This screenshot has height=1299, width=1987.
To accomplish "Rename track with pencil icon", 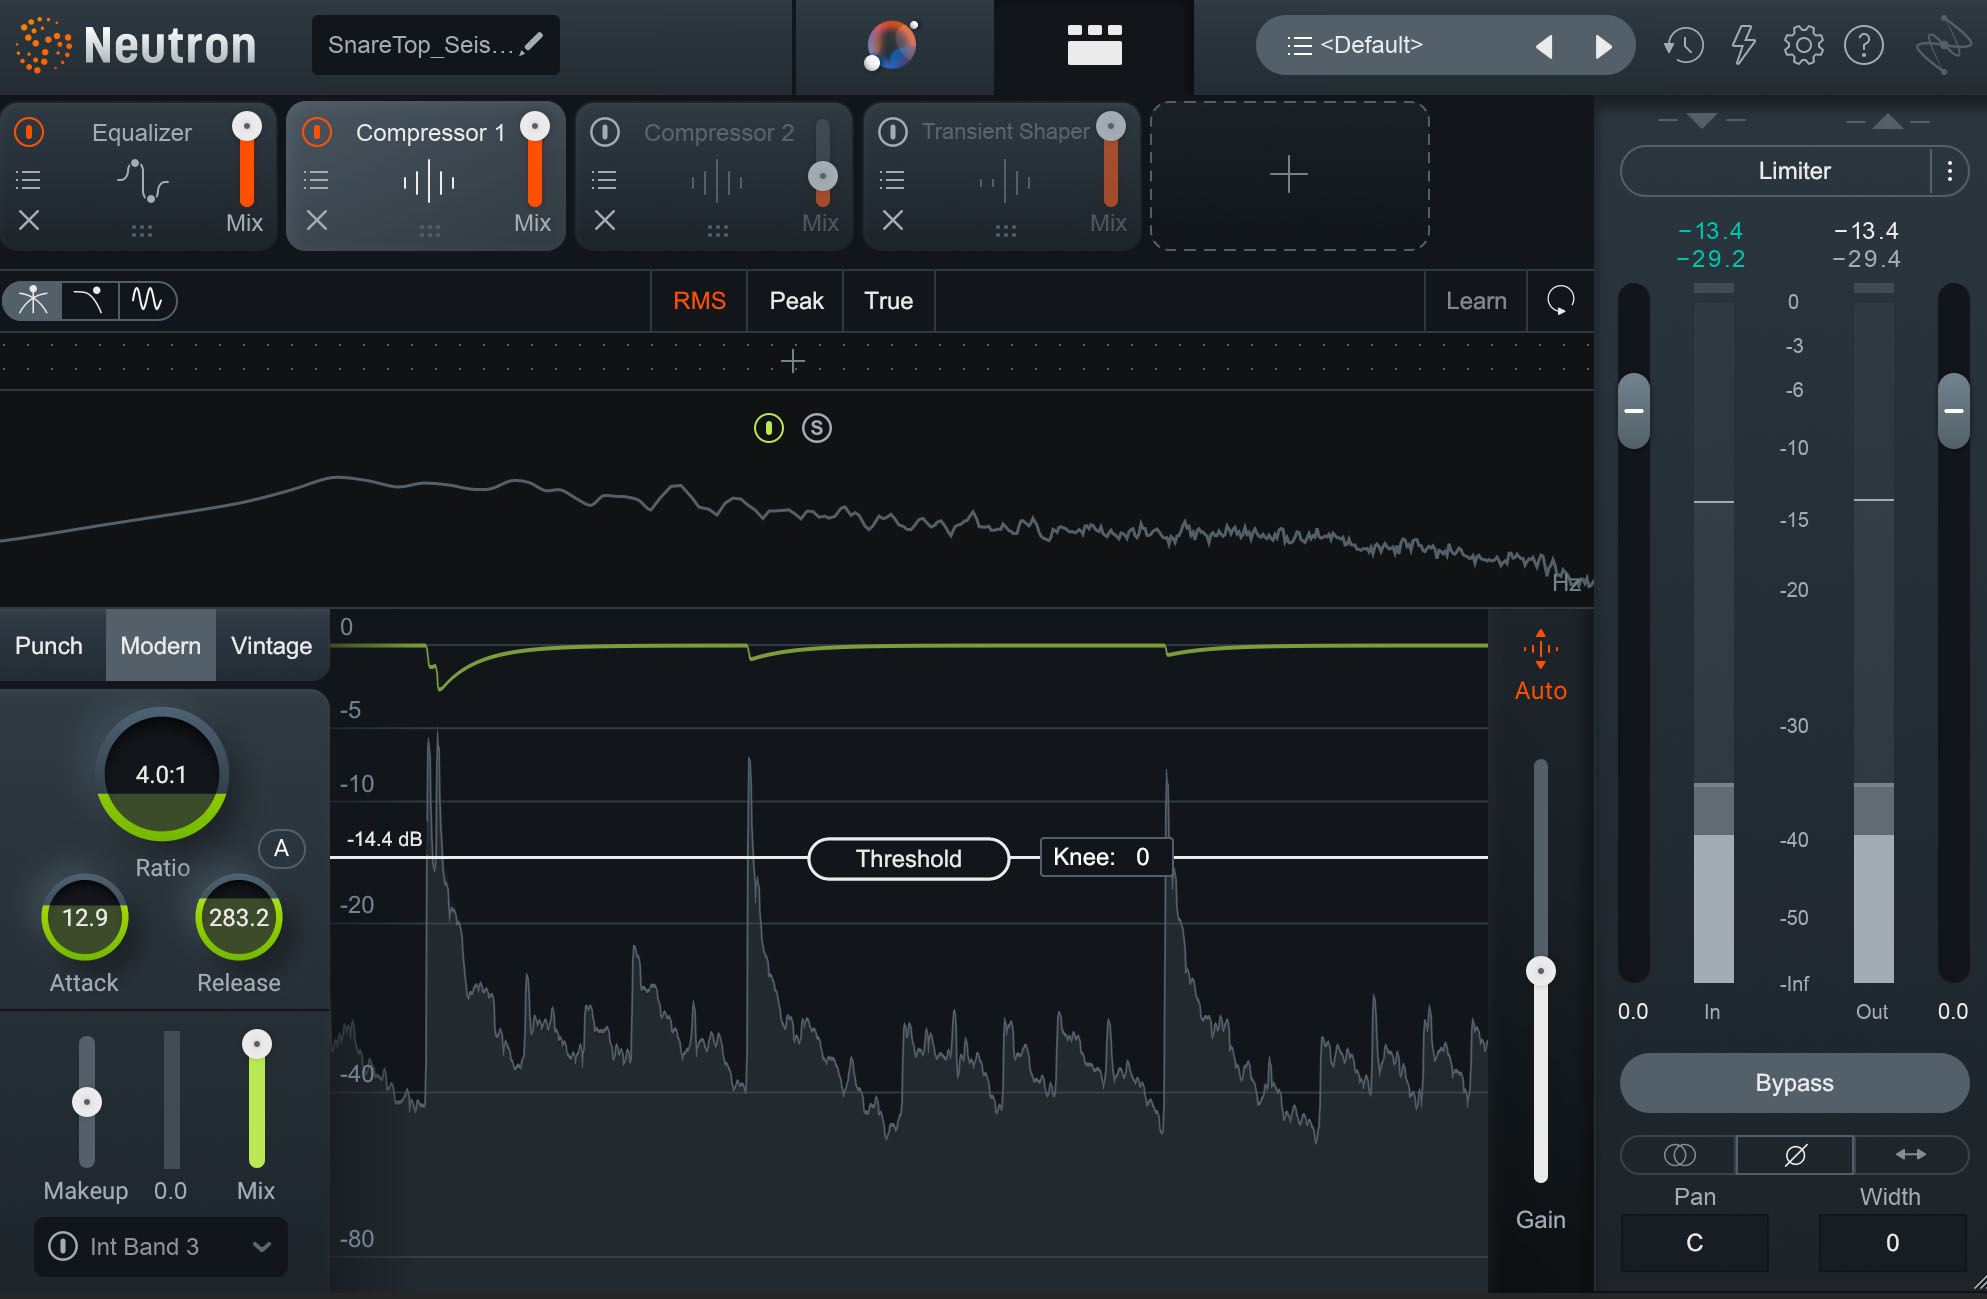I will click(x=533, y=43).
